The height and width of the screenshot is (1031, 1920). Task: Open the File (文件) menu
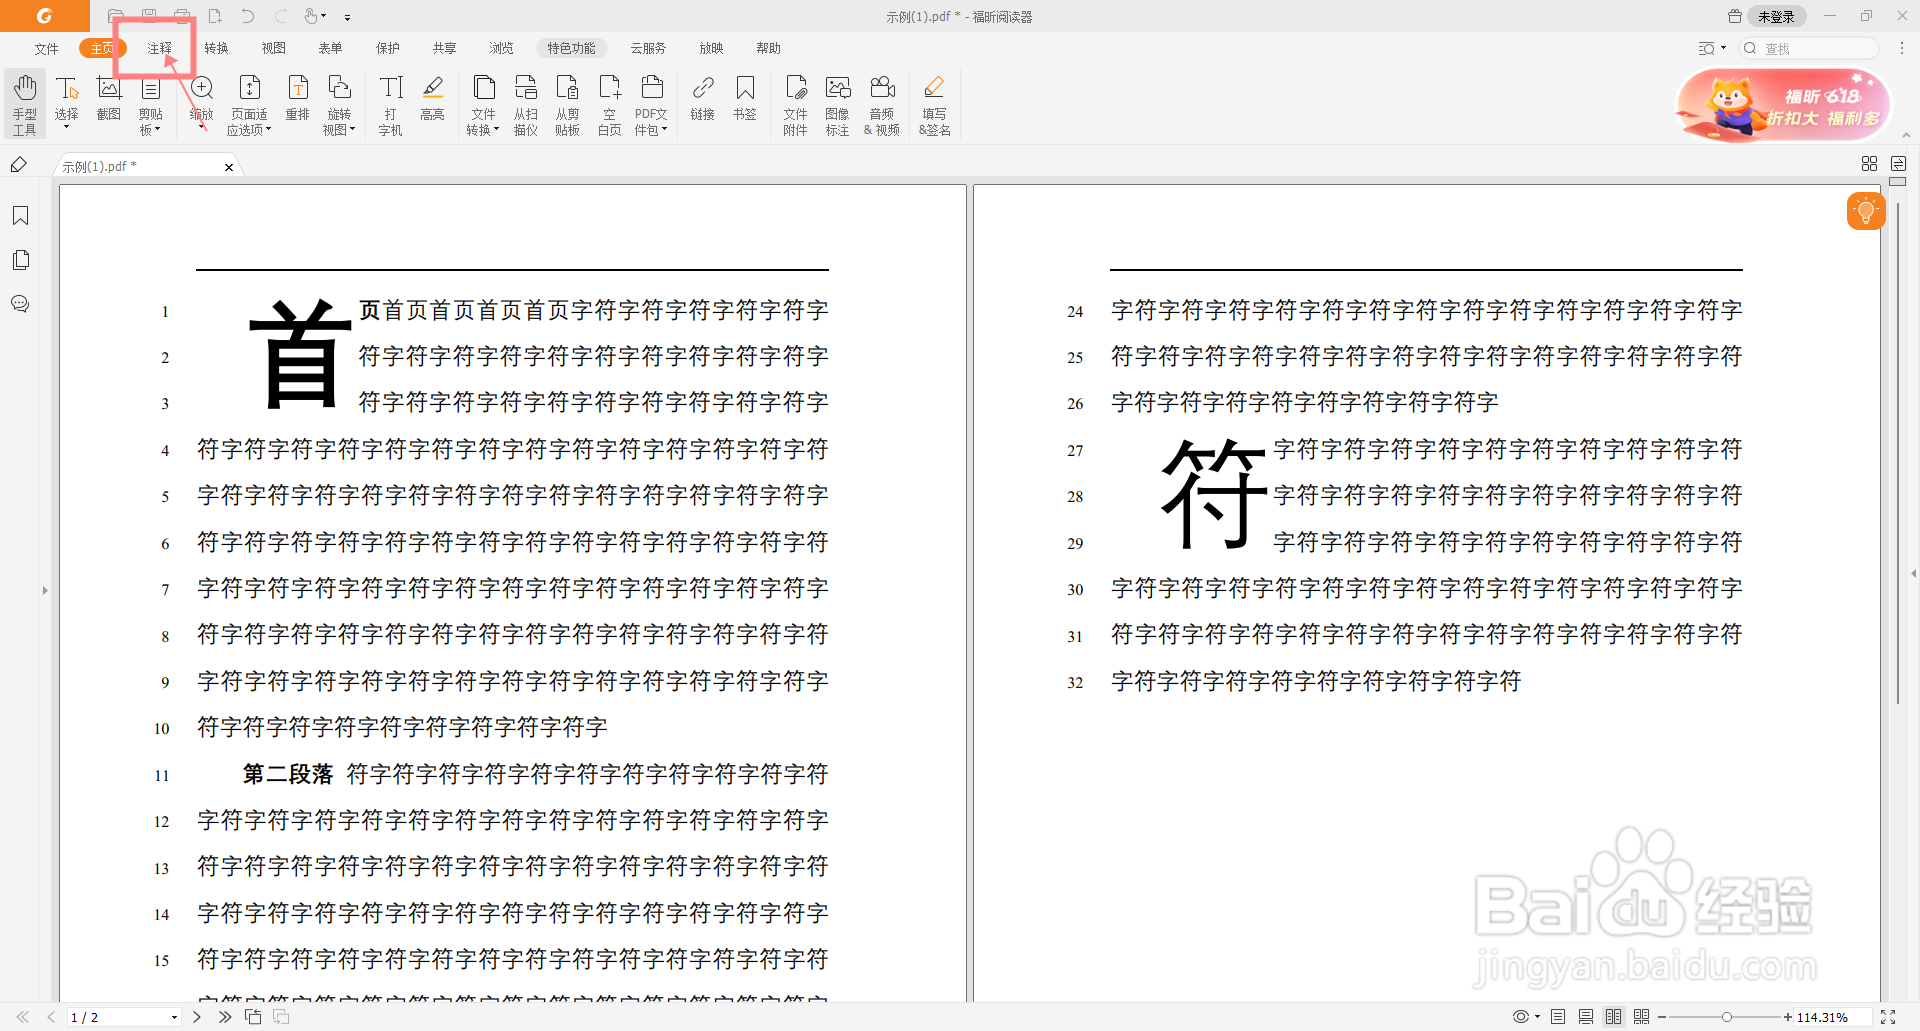click(x=47, y=48)
